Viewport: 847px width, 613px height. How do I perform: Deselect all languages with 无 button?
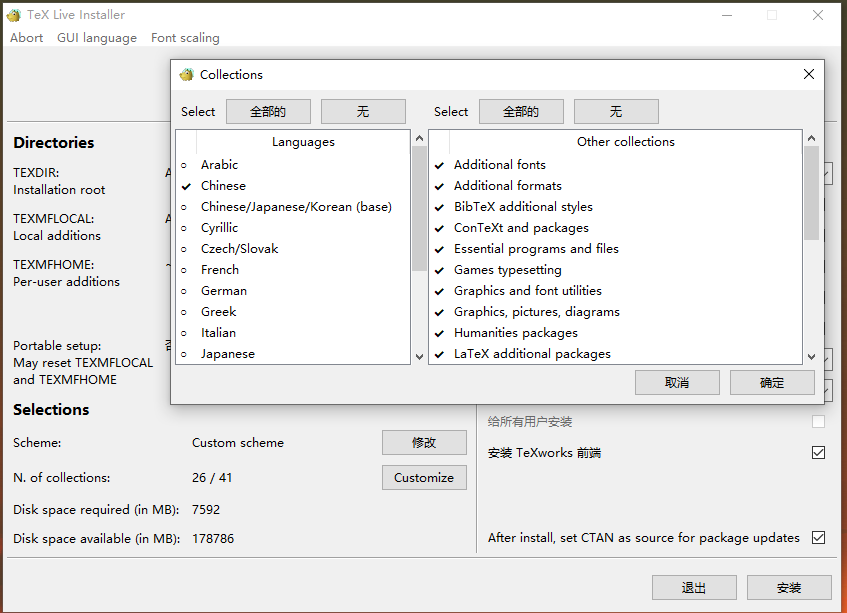pos(363,112)
